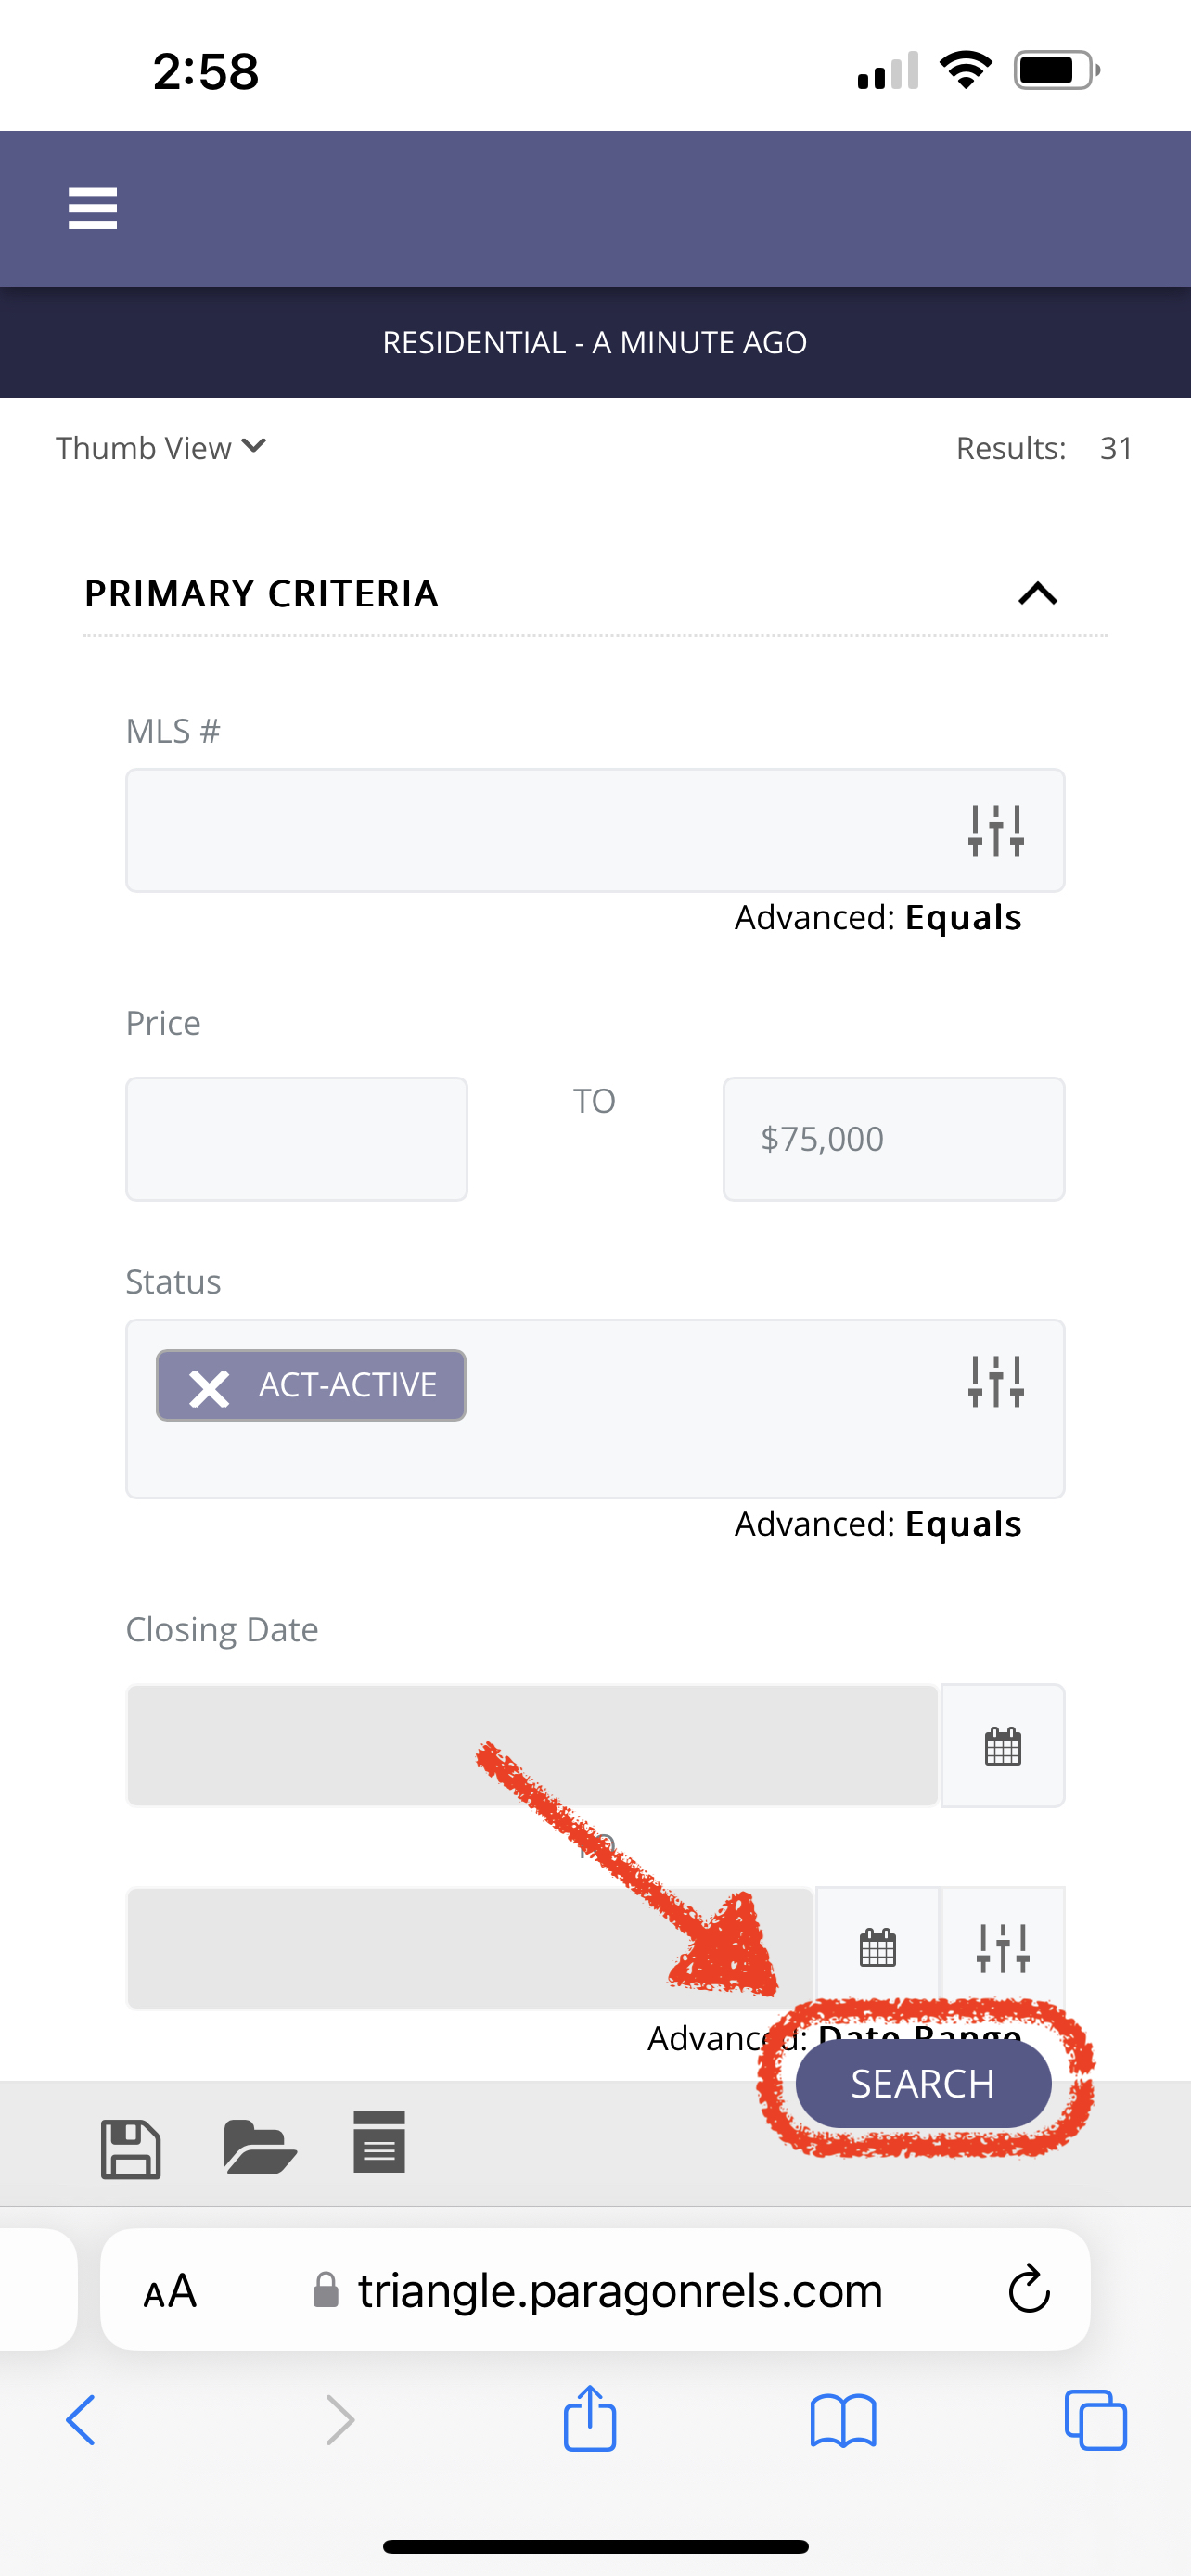
Task: Click the MLS # input field
Action: tap(595, 830)
